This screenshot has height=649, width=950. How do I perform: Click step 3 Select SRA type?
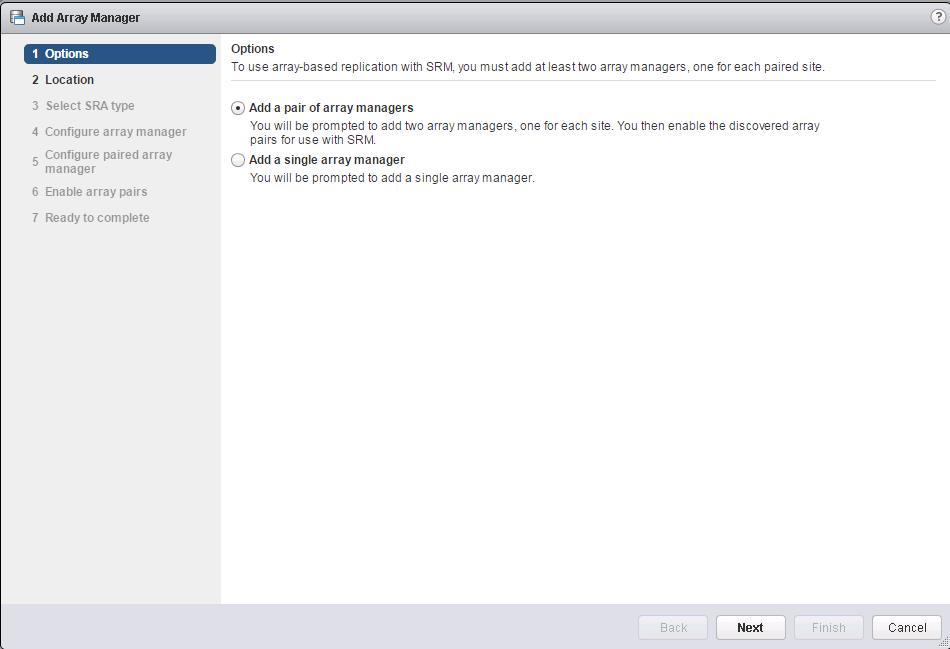pos(83,105)
